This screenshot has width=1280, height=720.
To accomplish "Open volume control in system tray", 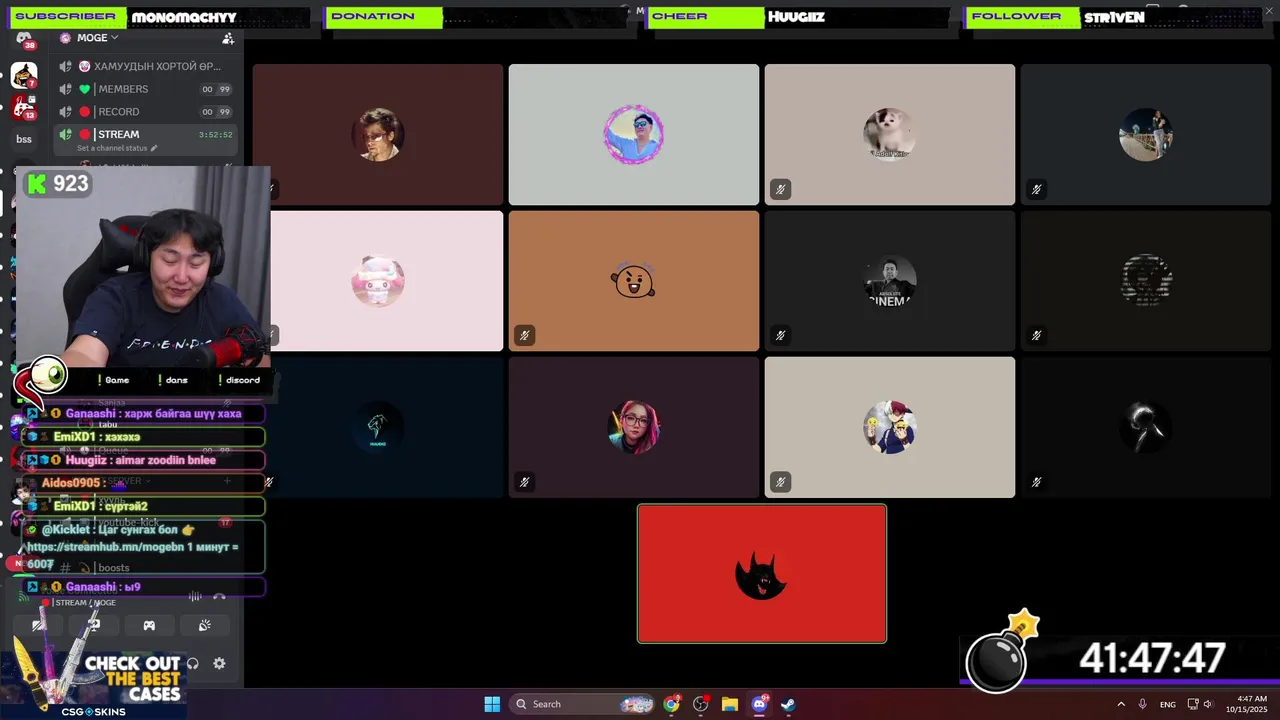I will pos(1208,704).
